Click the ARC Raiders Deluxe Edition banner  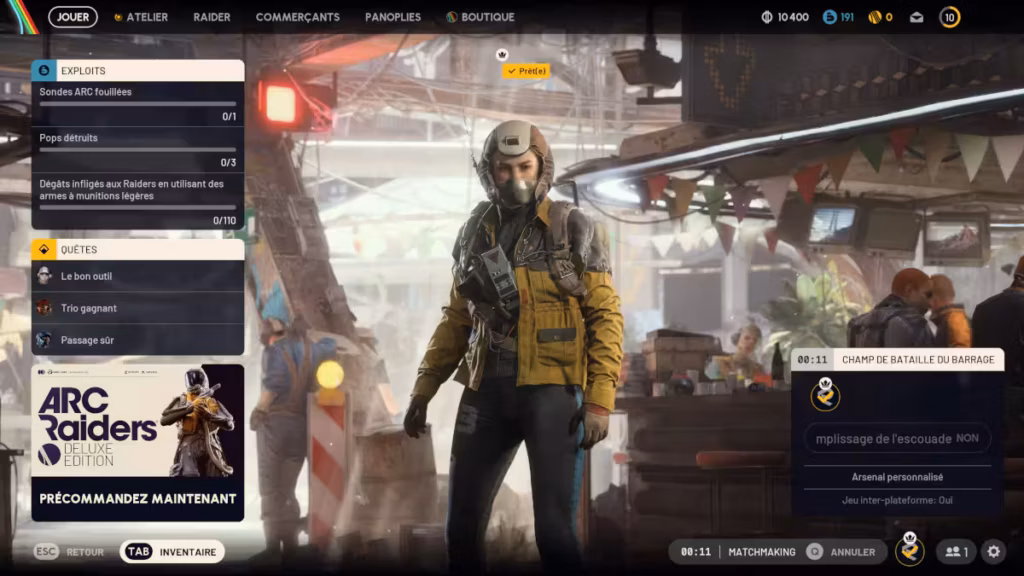pos(138,442)
